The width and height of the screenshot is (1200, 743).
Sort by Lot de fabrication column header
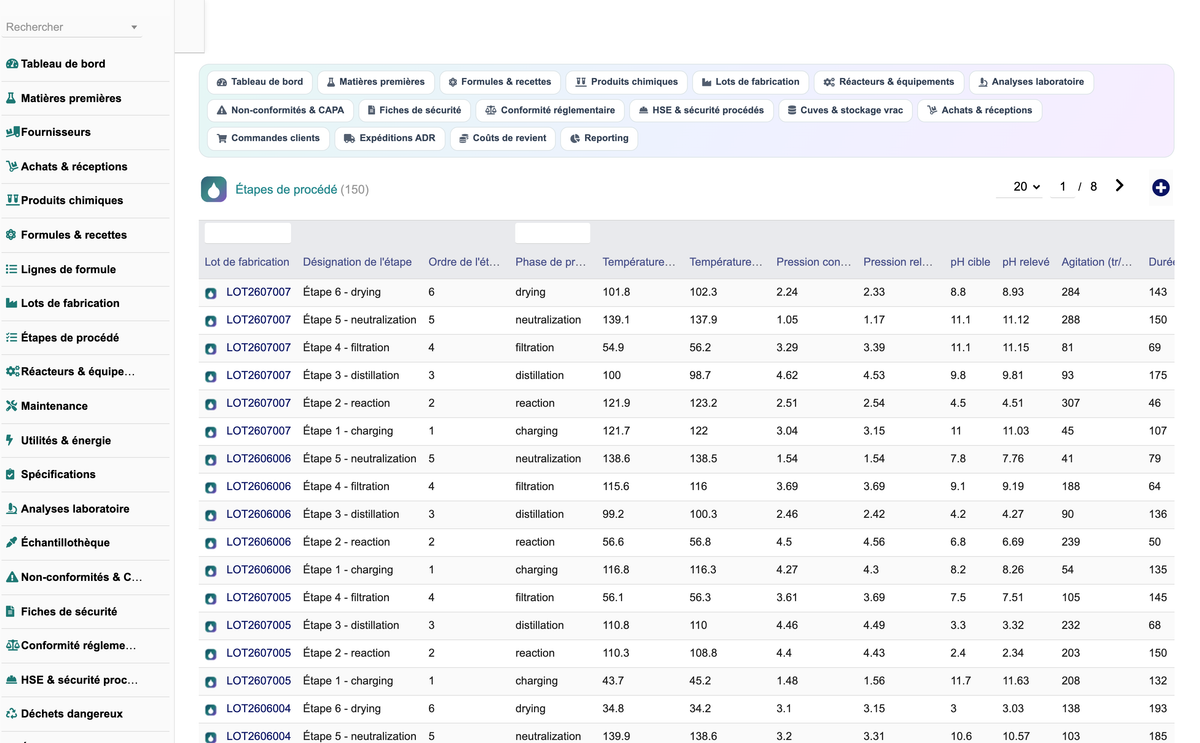click(x=247, y=262)
